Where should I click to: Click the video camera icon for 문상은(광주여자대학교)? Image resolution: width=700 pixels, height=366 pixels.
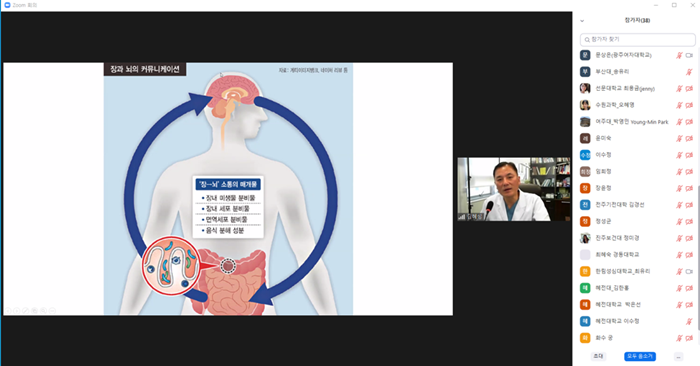689,55
